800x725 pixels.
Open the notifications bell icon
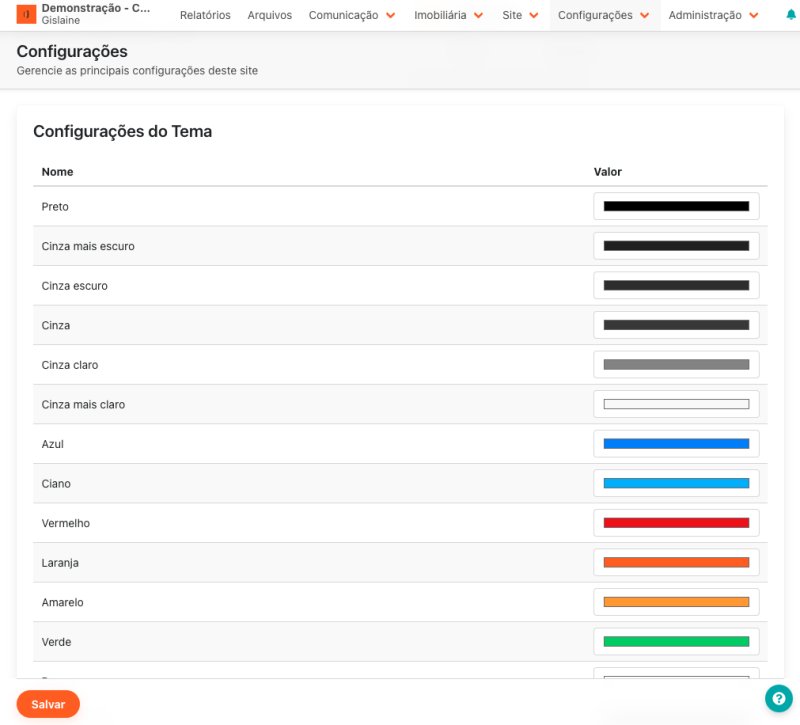[x=791, y=15]
